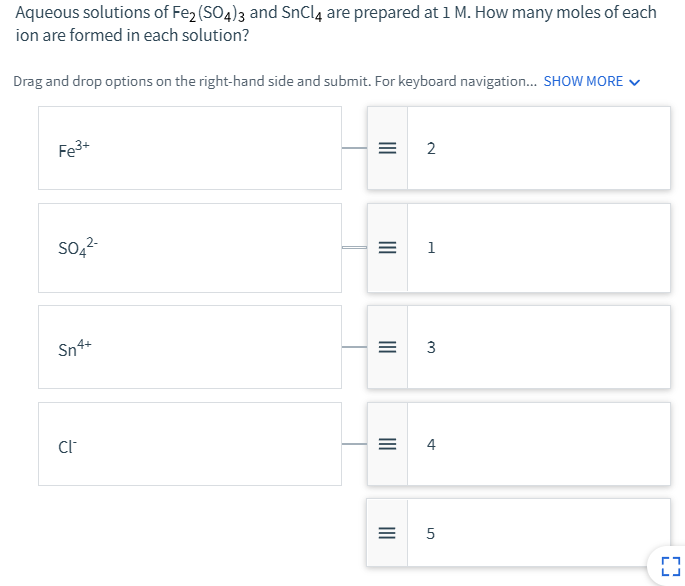Pick the answer option labeled 4
This screenshot has height=586, width=685.
click(538, 444)
